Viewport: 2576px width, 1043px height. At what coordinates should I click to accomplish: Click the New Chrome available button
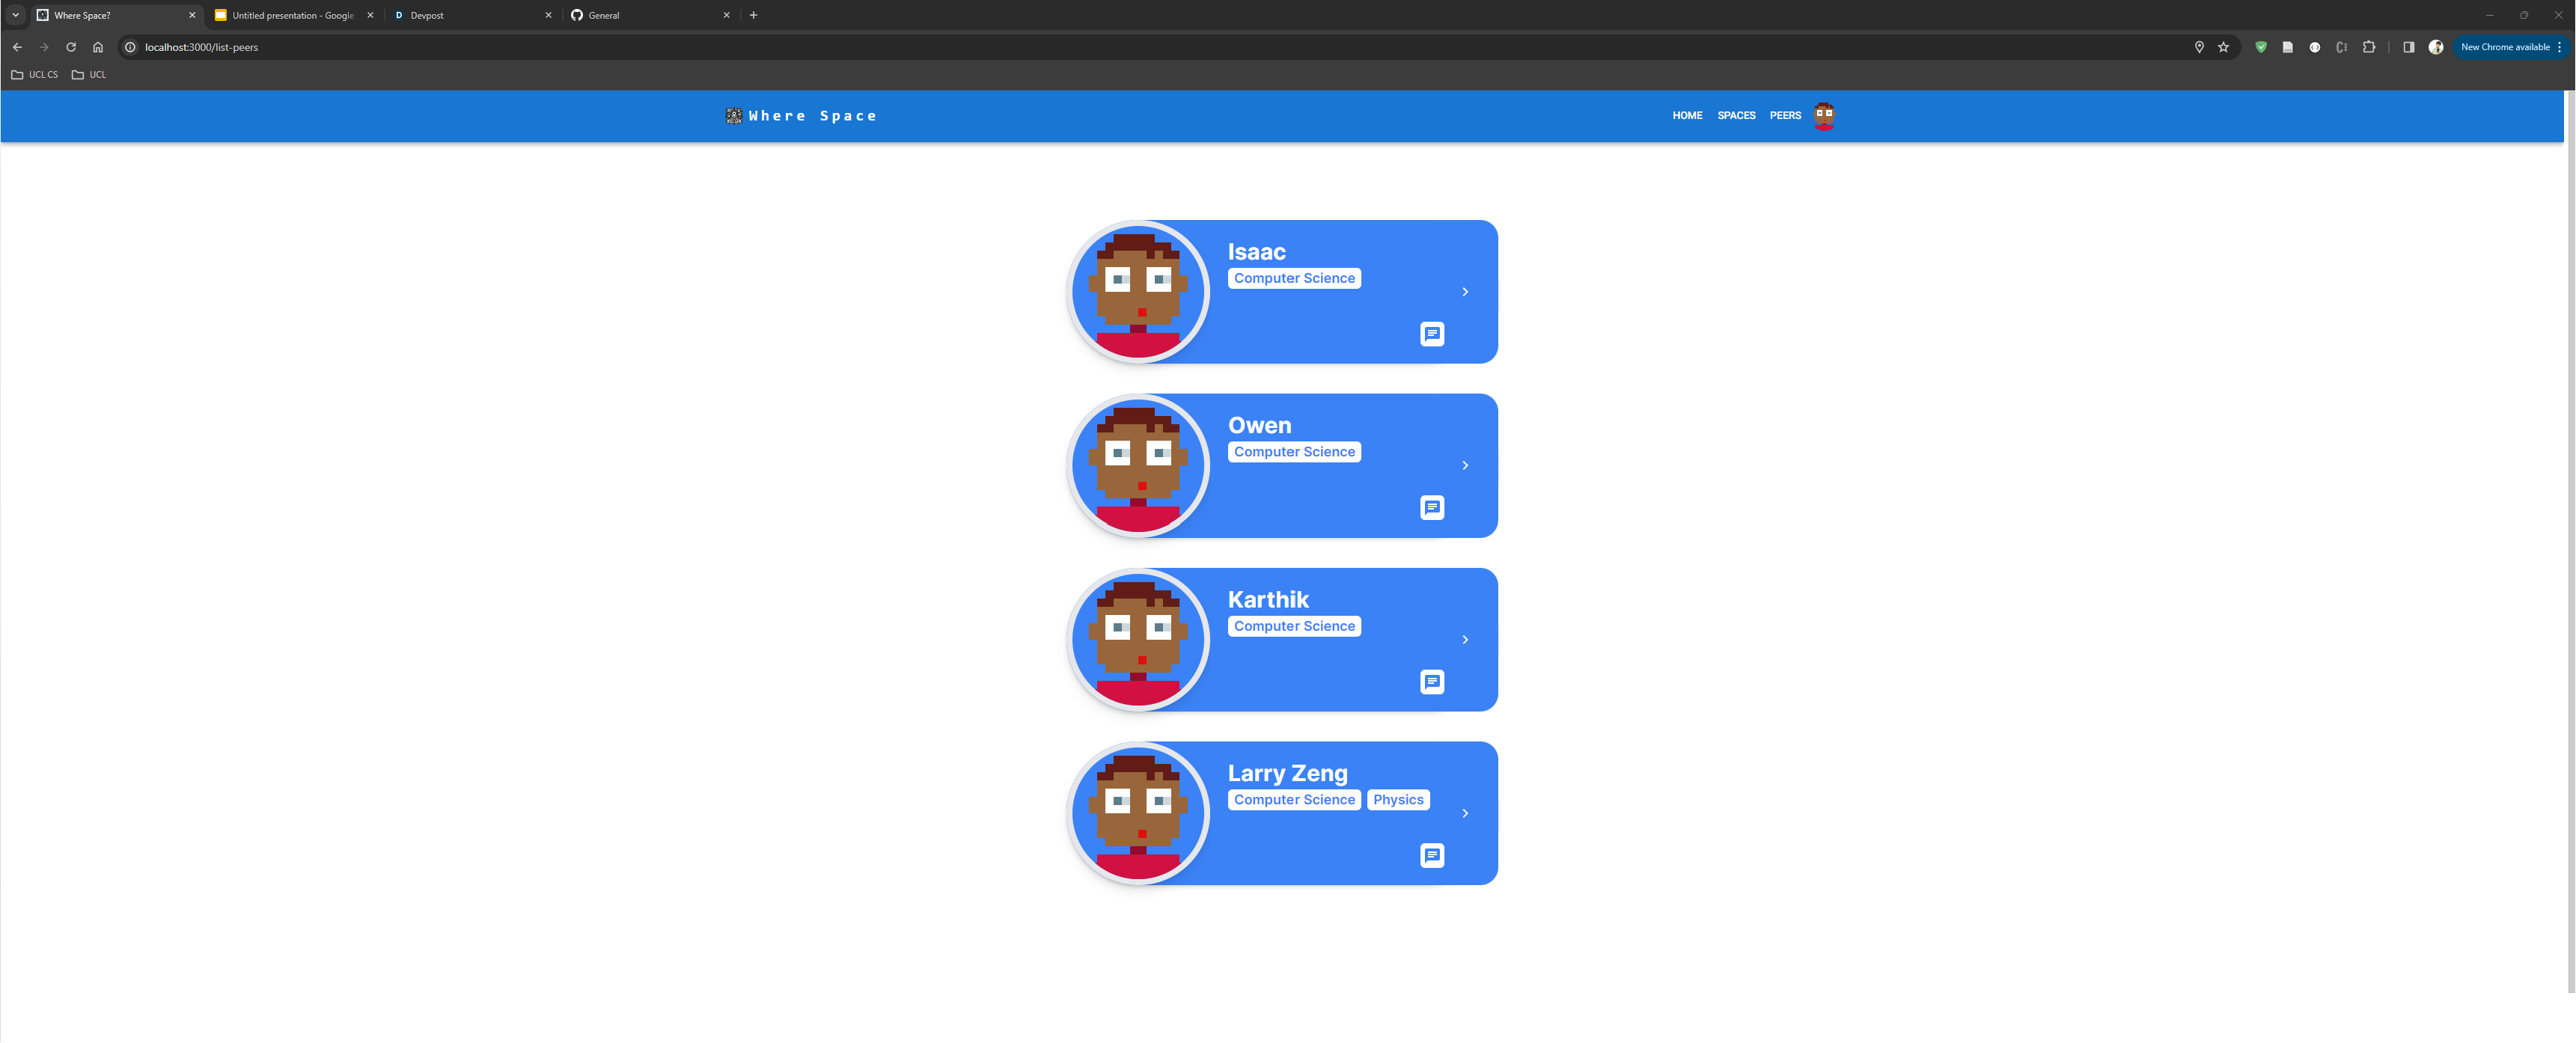pyautogui.click(x=2504, y=47)
